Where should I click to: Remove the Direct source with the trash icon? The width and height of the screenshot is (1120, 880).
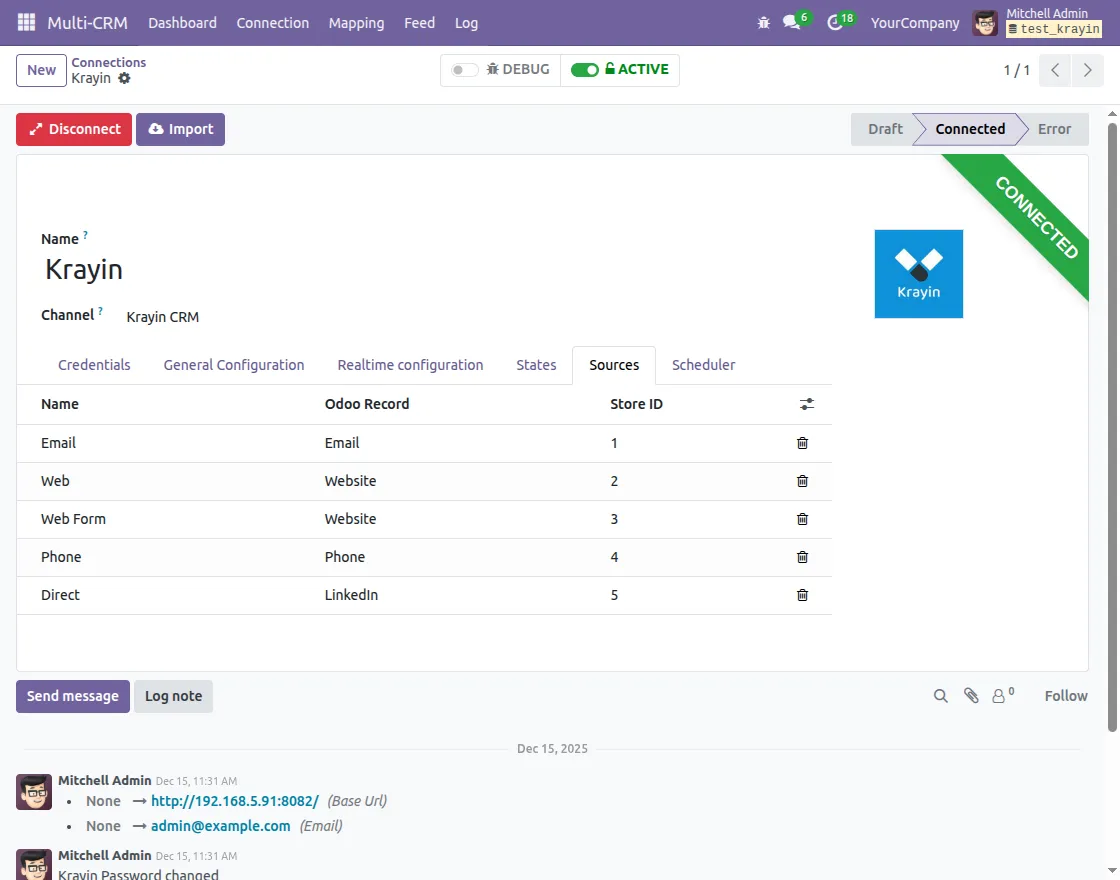[802, 595]
